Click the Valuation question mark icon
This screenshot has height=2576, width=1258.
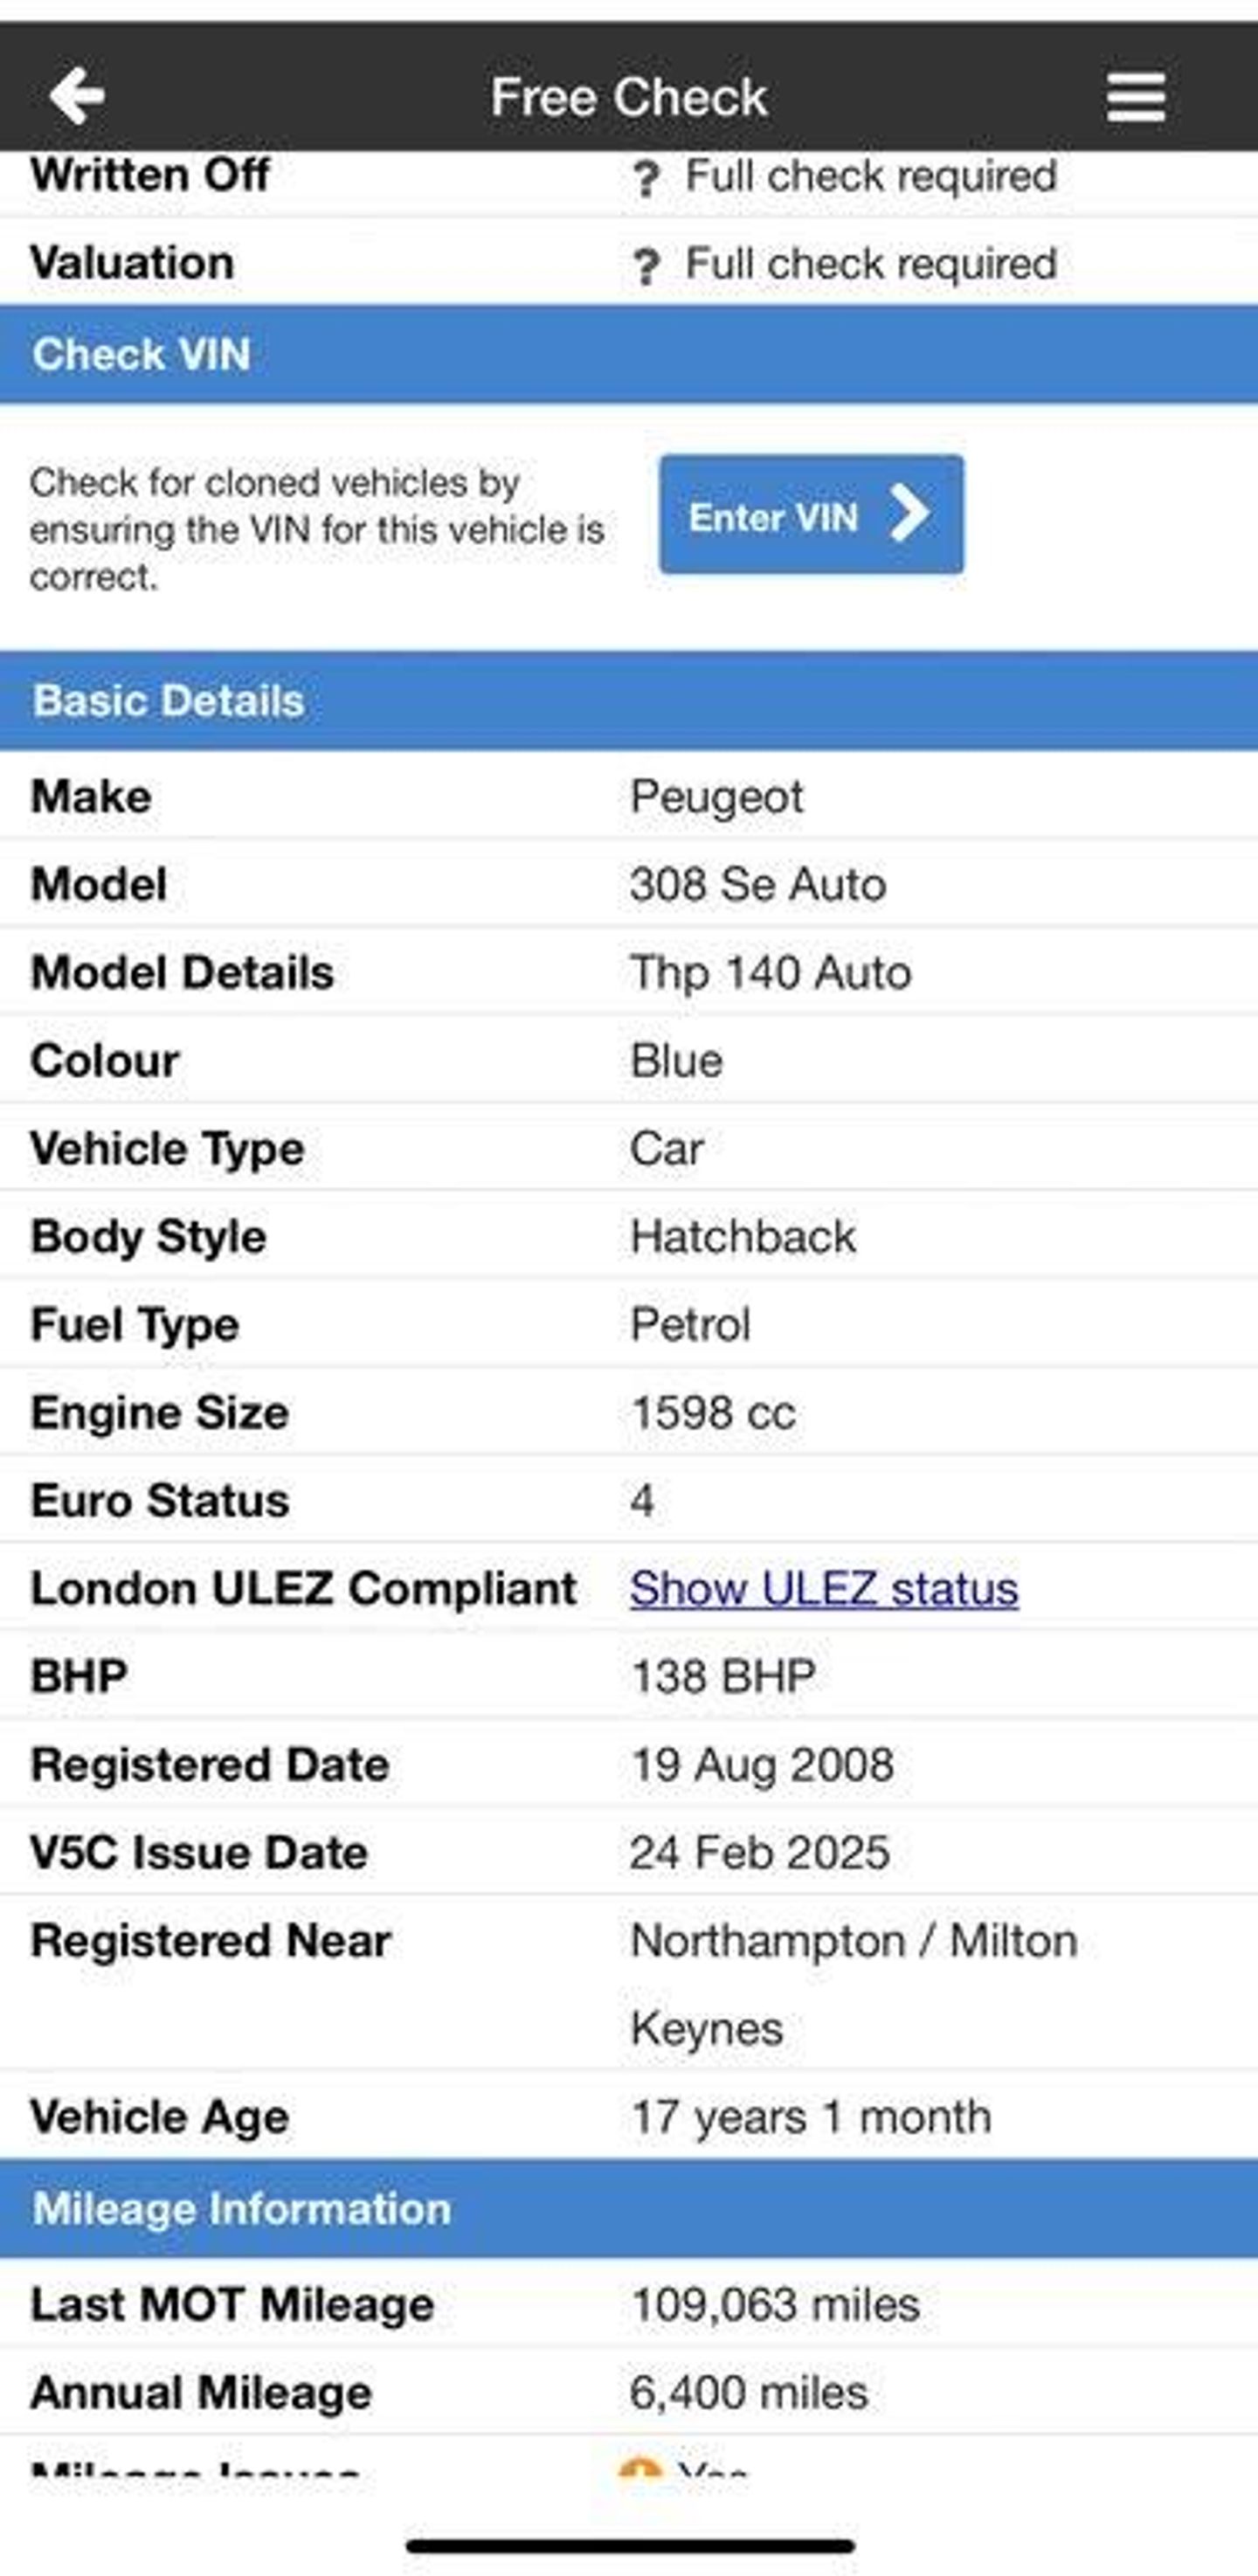[646, 267]
